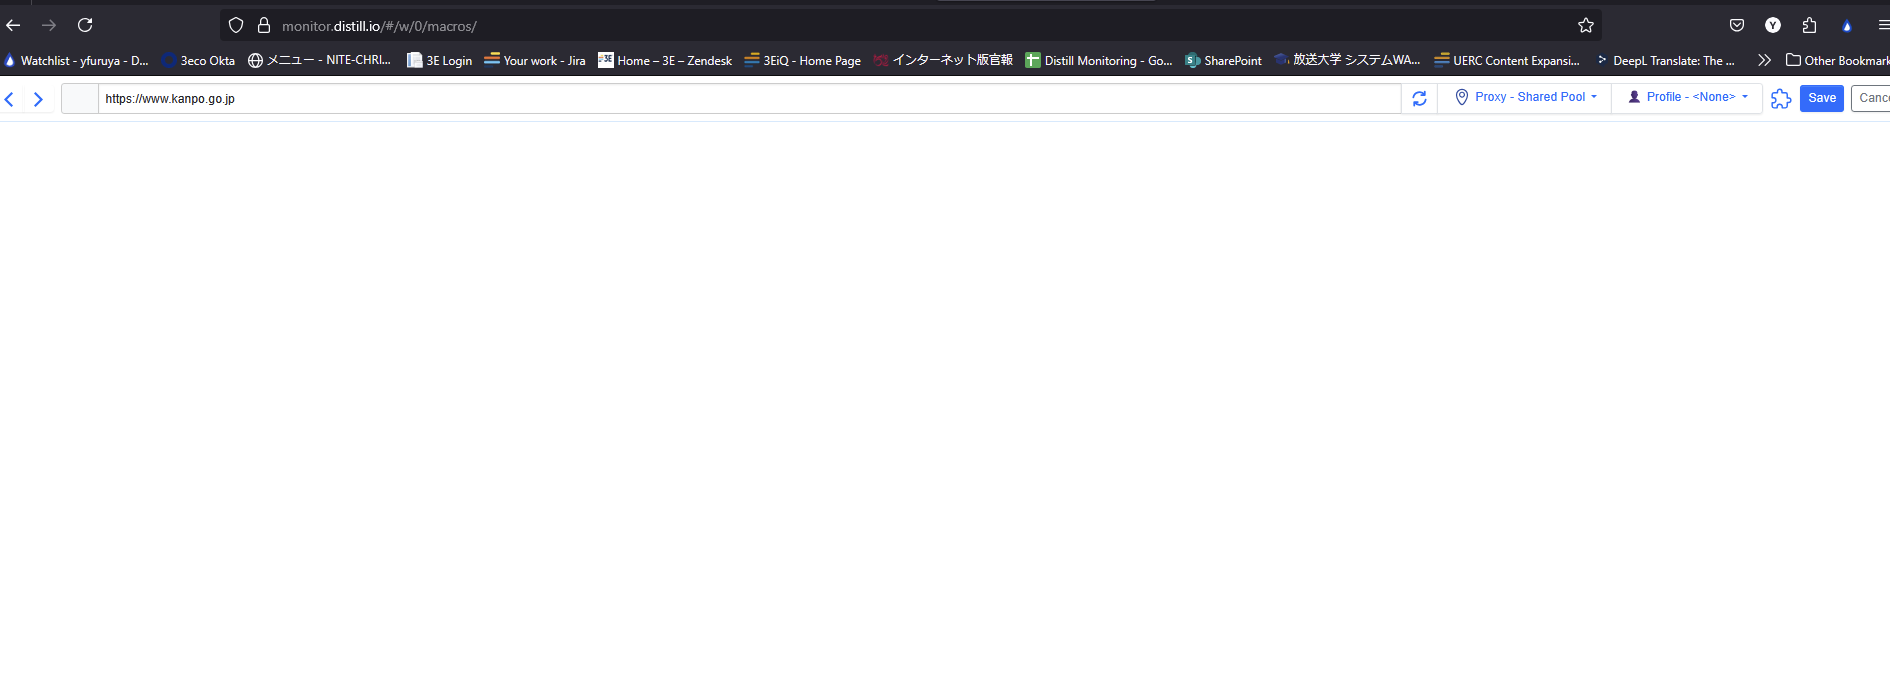The width and height of the screenshot is (1890, 686).
Task: Open SharePoint bookmark
Action: (x=1223, y=60)
